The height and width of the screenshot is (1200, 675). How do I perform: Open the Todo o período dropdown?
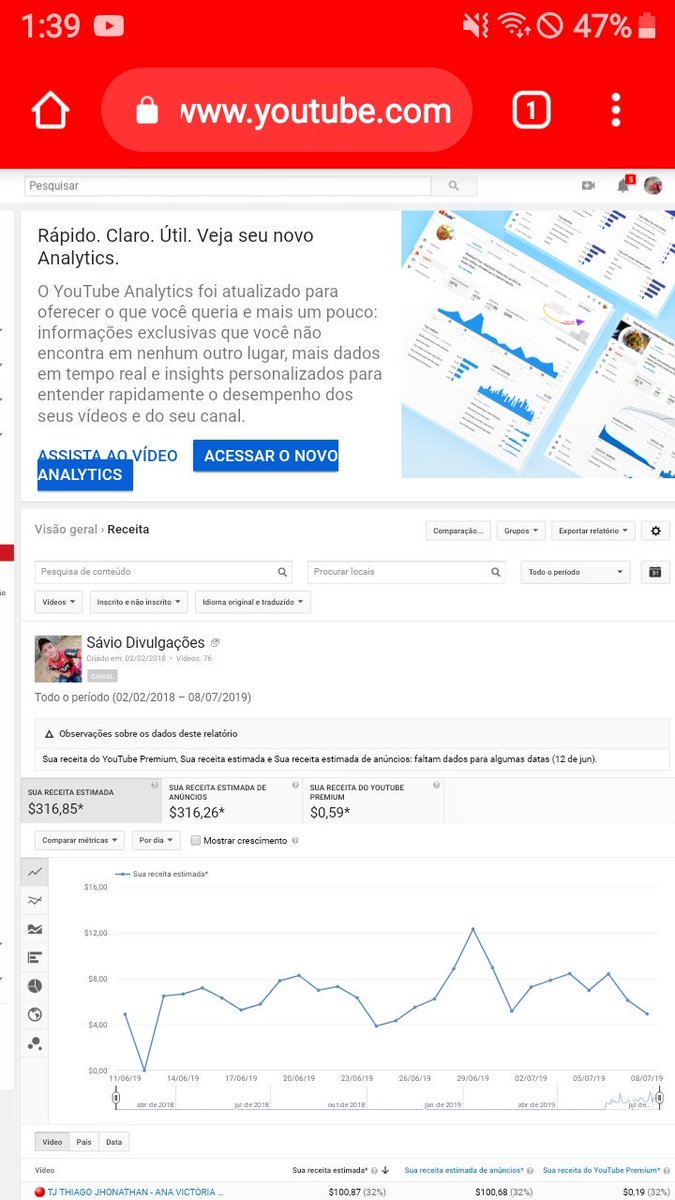point(575,572)
